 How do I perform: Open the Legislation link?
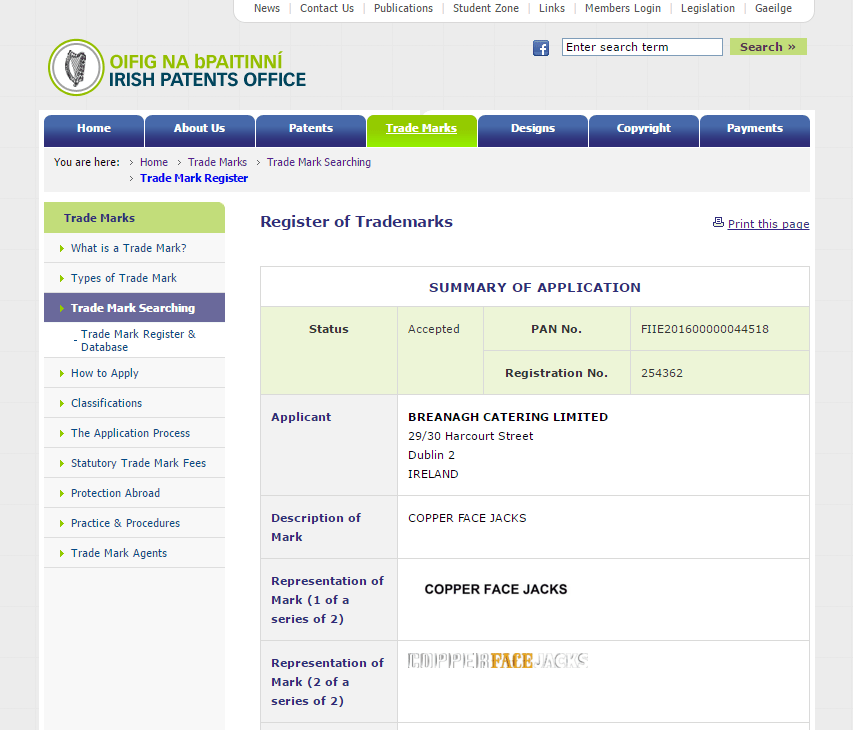pos(708,8)
